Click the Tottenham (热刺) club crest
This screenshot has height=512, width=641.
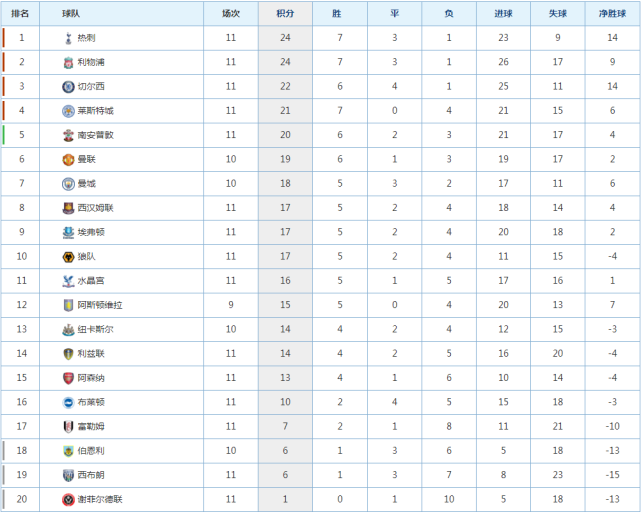[68, 37]
